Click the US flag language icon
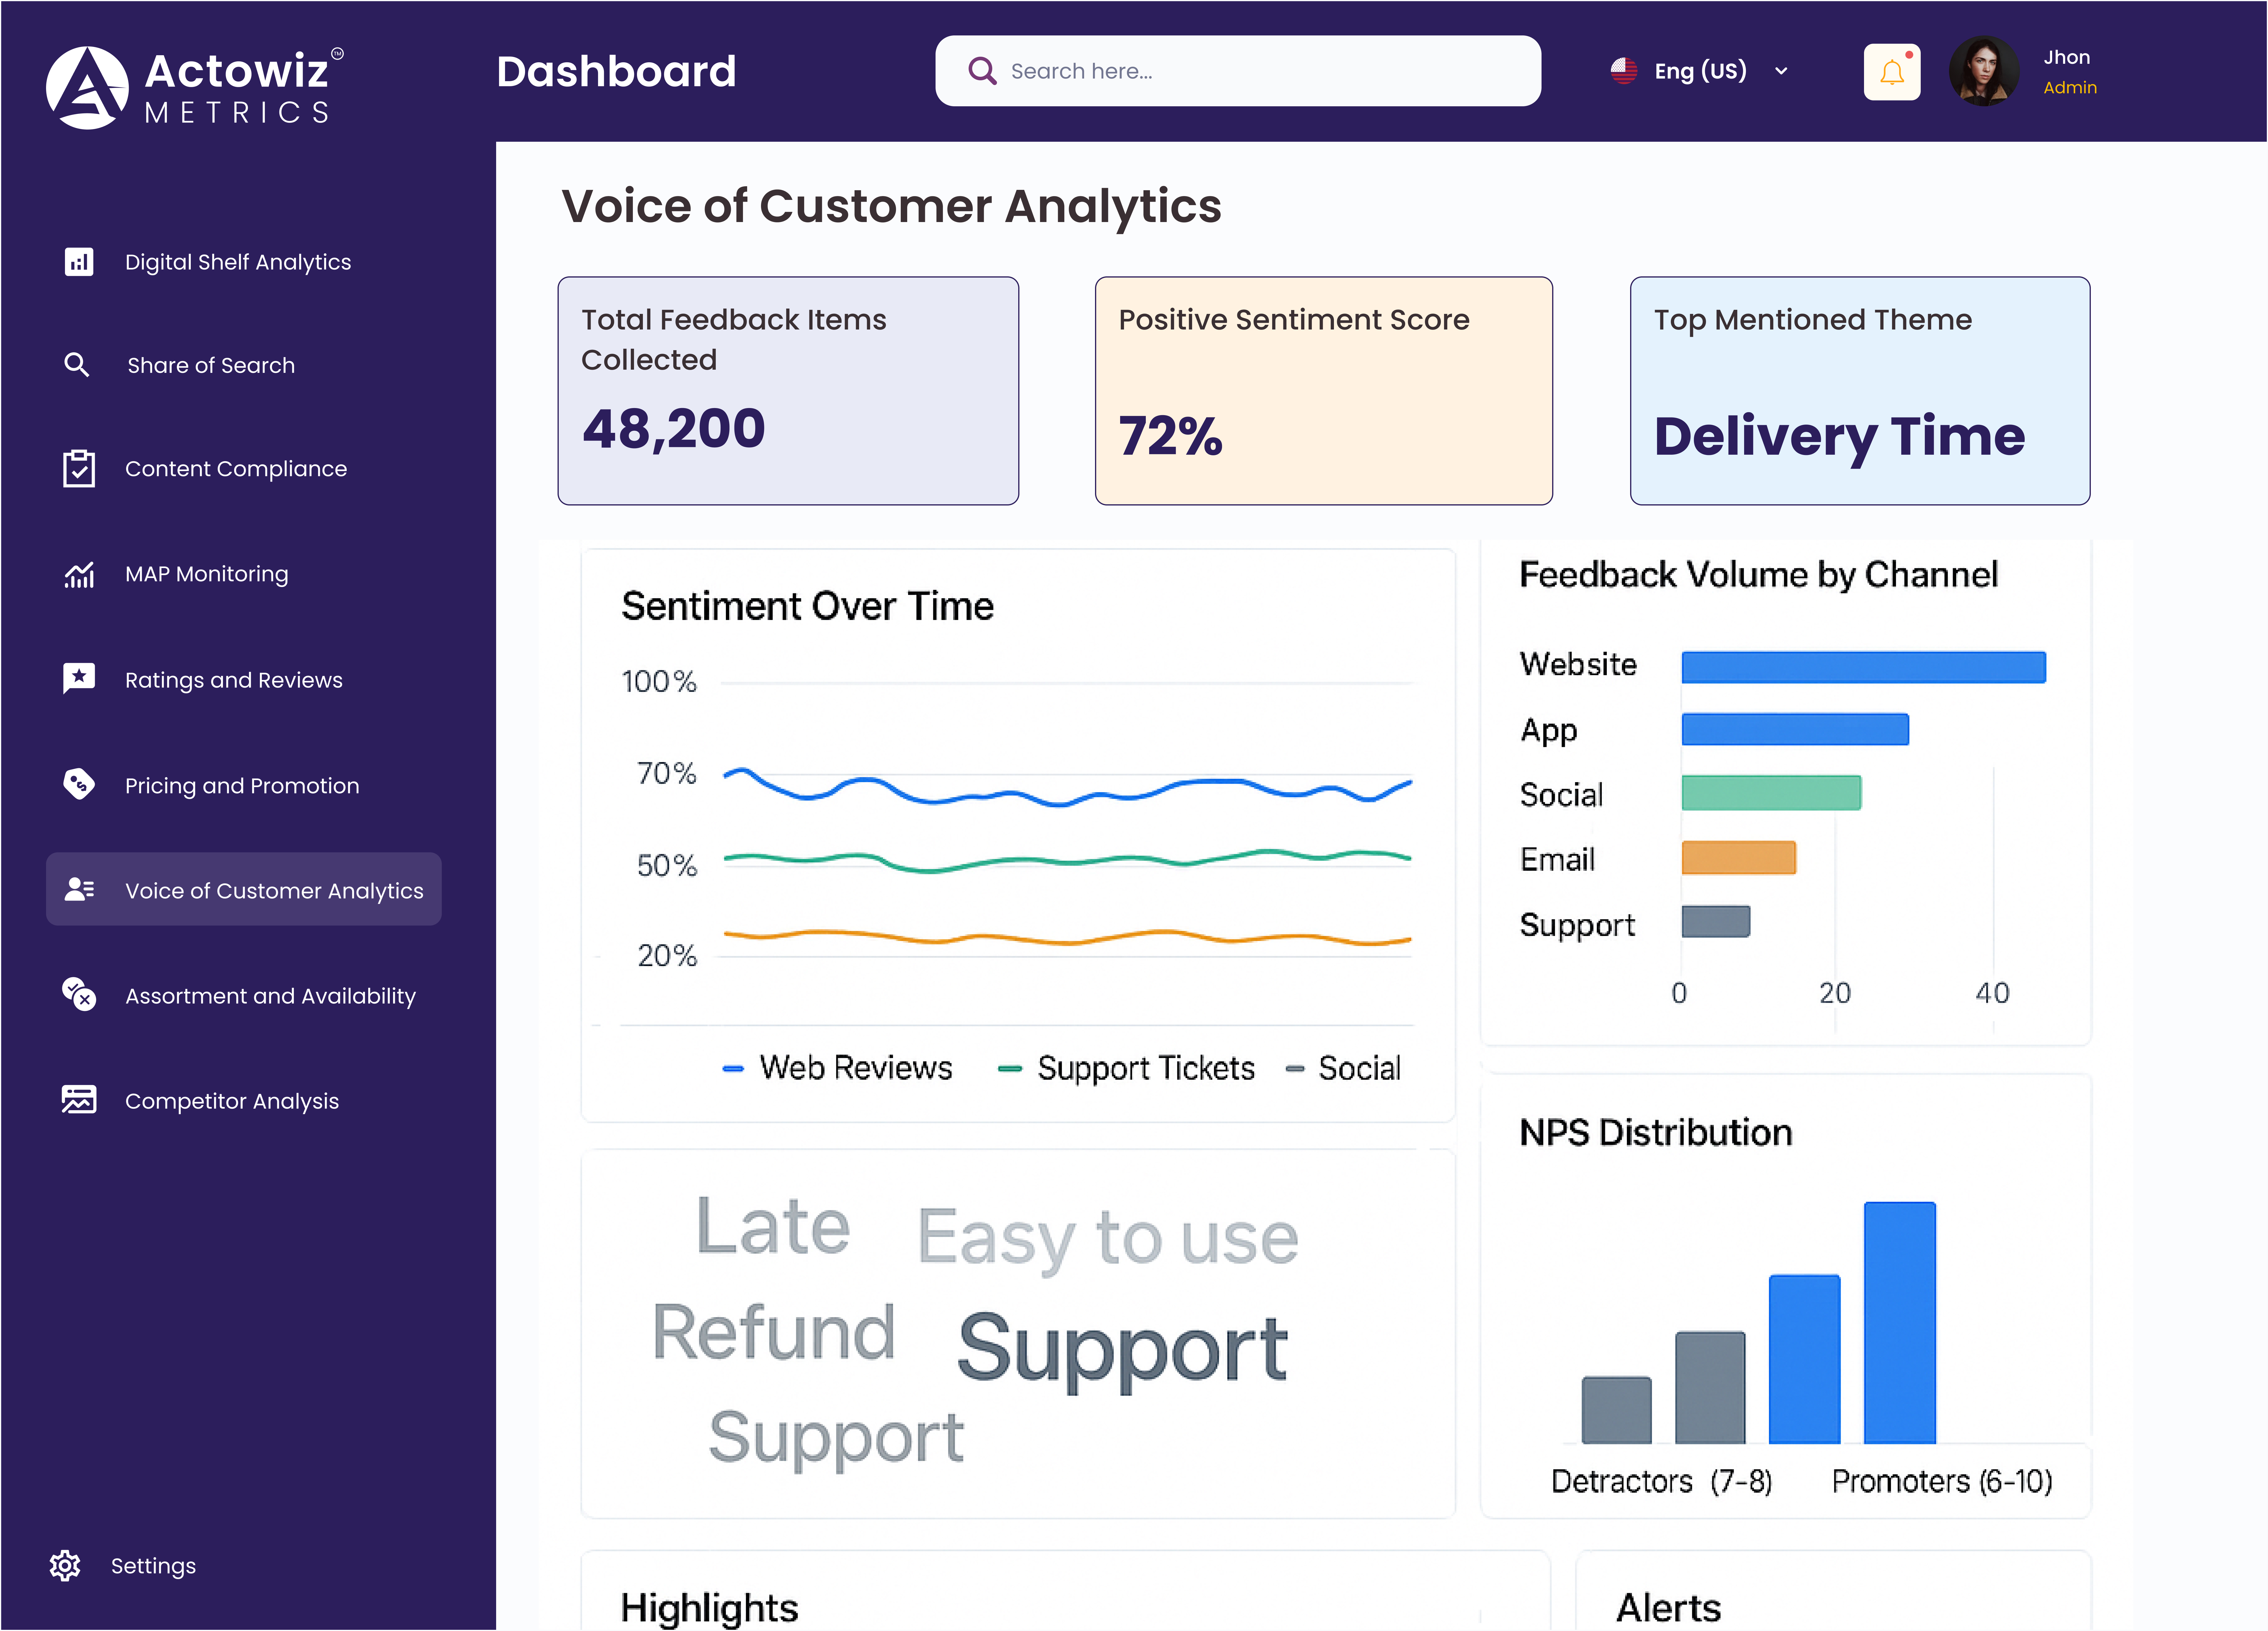The width and height of the screenshot is (2268, 1631). [1624, 71]
